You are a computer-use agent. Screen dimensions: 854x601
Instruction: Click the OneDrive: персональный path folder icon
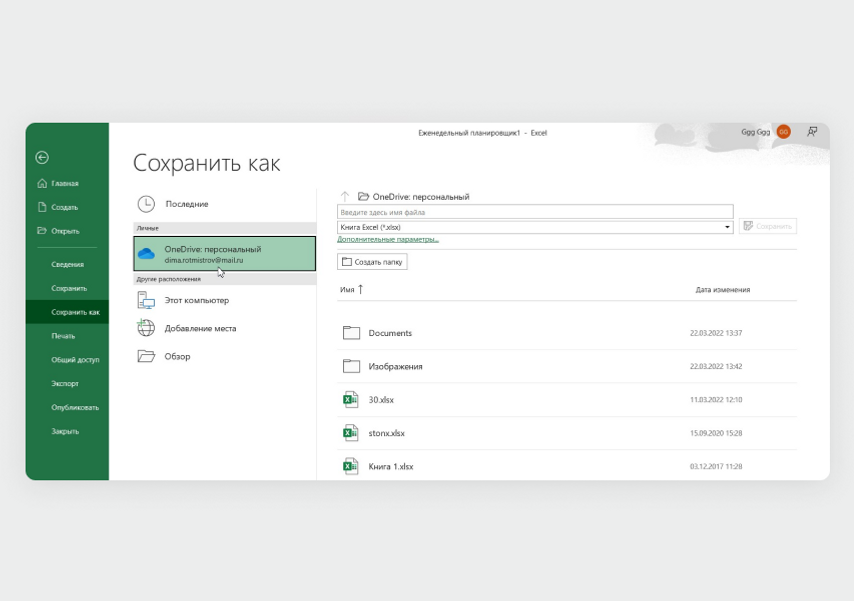363,196
